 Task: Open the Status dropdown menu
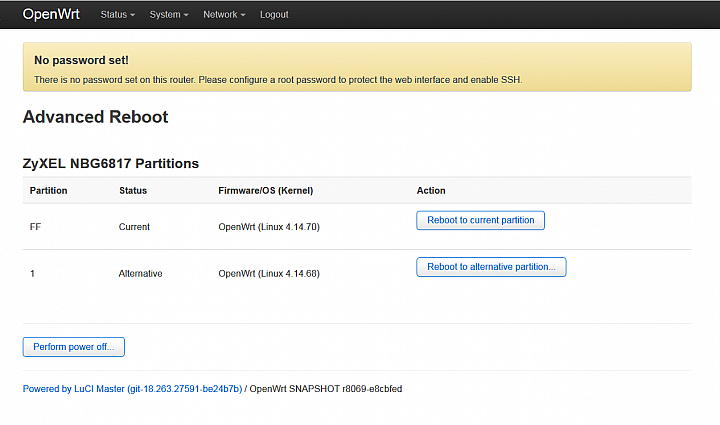118,15
